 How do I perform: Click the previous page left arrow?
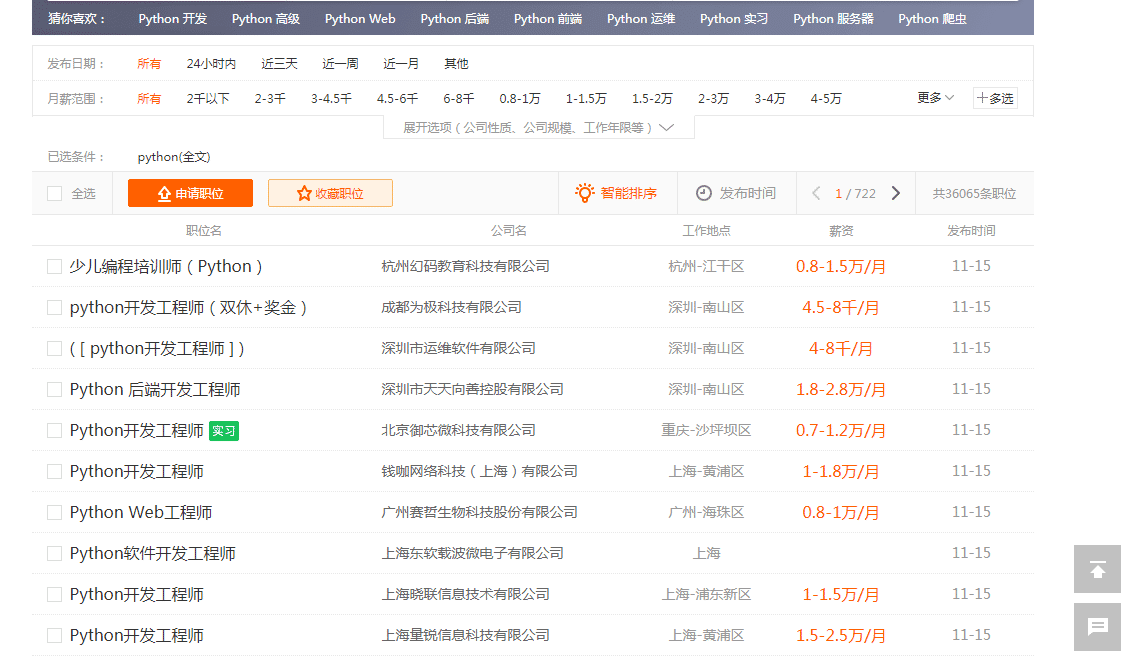(x=816, y=193)
